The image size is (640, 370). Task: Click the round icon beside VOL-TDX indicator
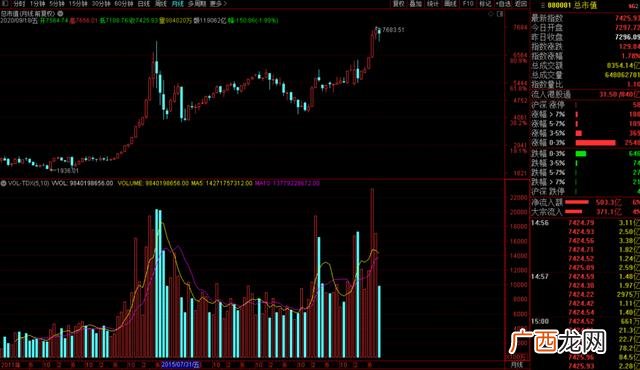3,184
